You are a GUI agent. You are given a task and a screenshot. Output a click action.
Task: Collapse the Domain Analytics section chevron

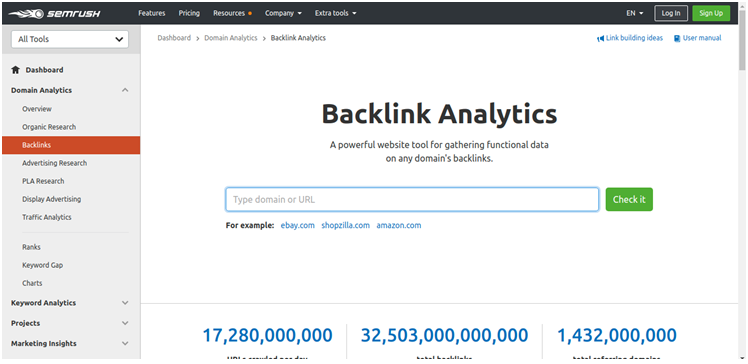[x=125, y=90]
